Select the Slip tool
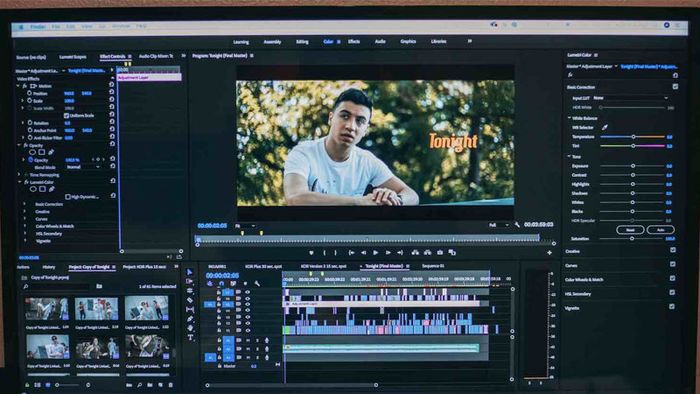The width and height of the screenshot is (700, 394). point(190,310)
